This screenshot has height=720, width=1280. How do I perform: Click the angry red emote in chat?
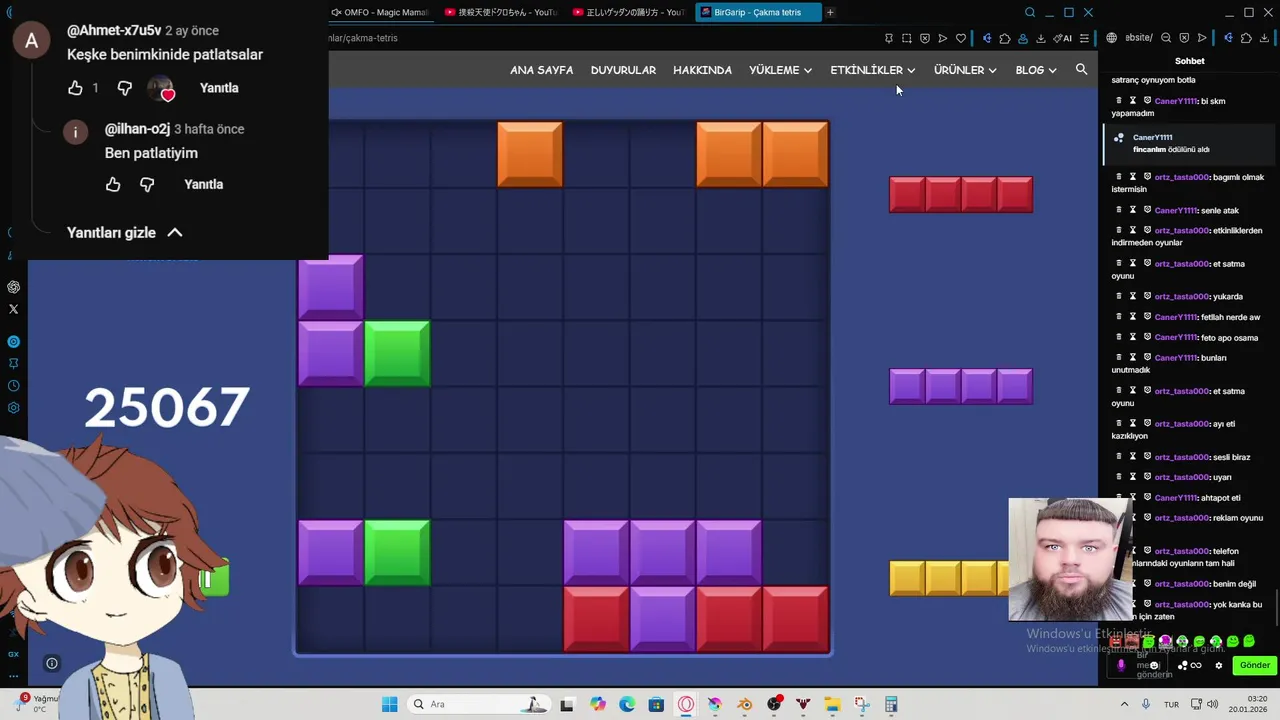[1116, 642]
